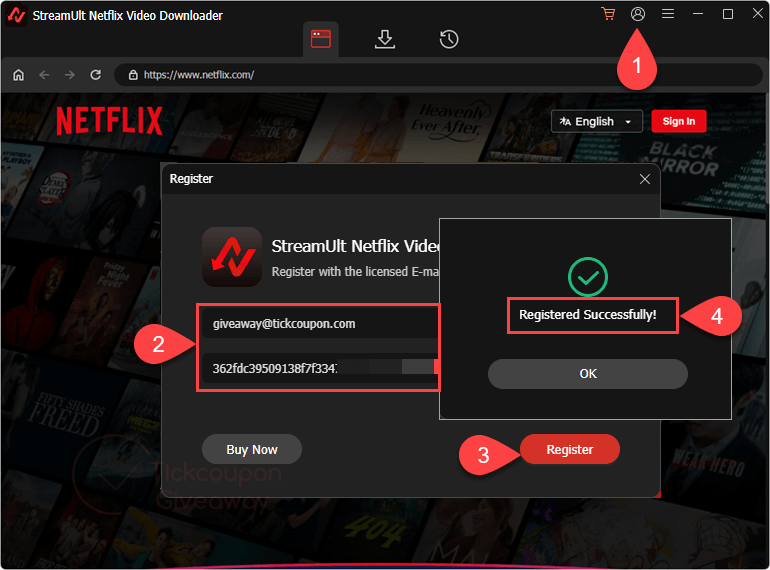Image resolution: width=770 pixels, height=570 pixels.
Task: Open the English language dropdown
Action: pyautogui.click(x=597, y=121)
